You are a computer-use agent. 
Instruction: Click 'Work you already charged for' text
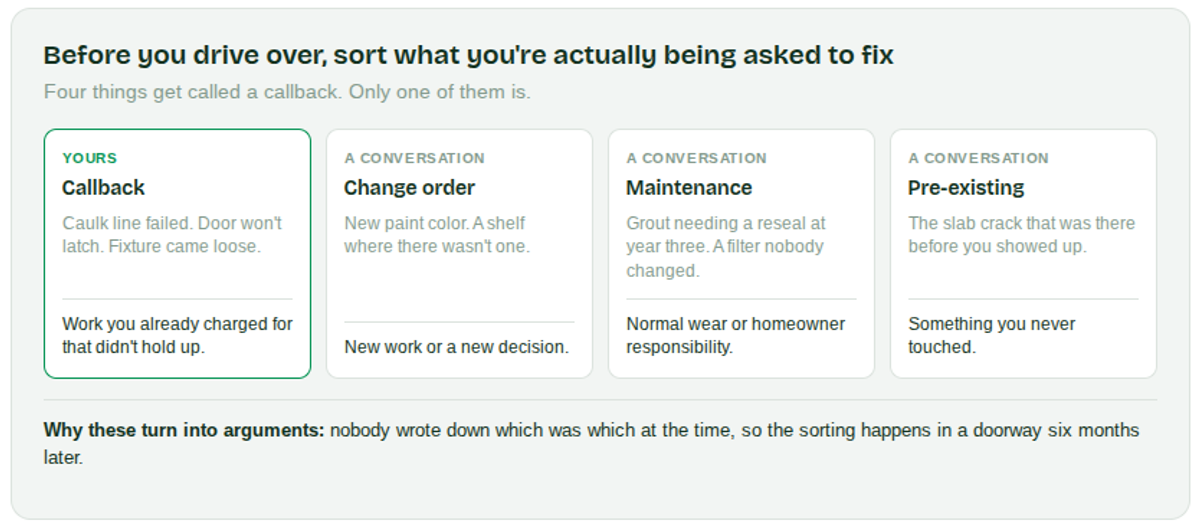[x=177, y=336]
